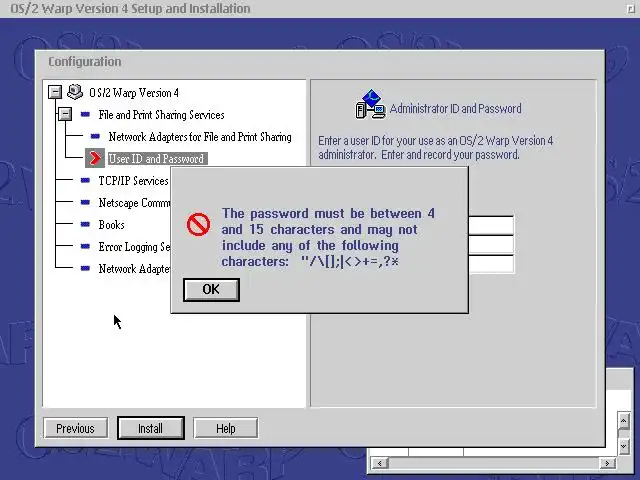
Task: Select Books tree item
Action: 111,225
